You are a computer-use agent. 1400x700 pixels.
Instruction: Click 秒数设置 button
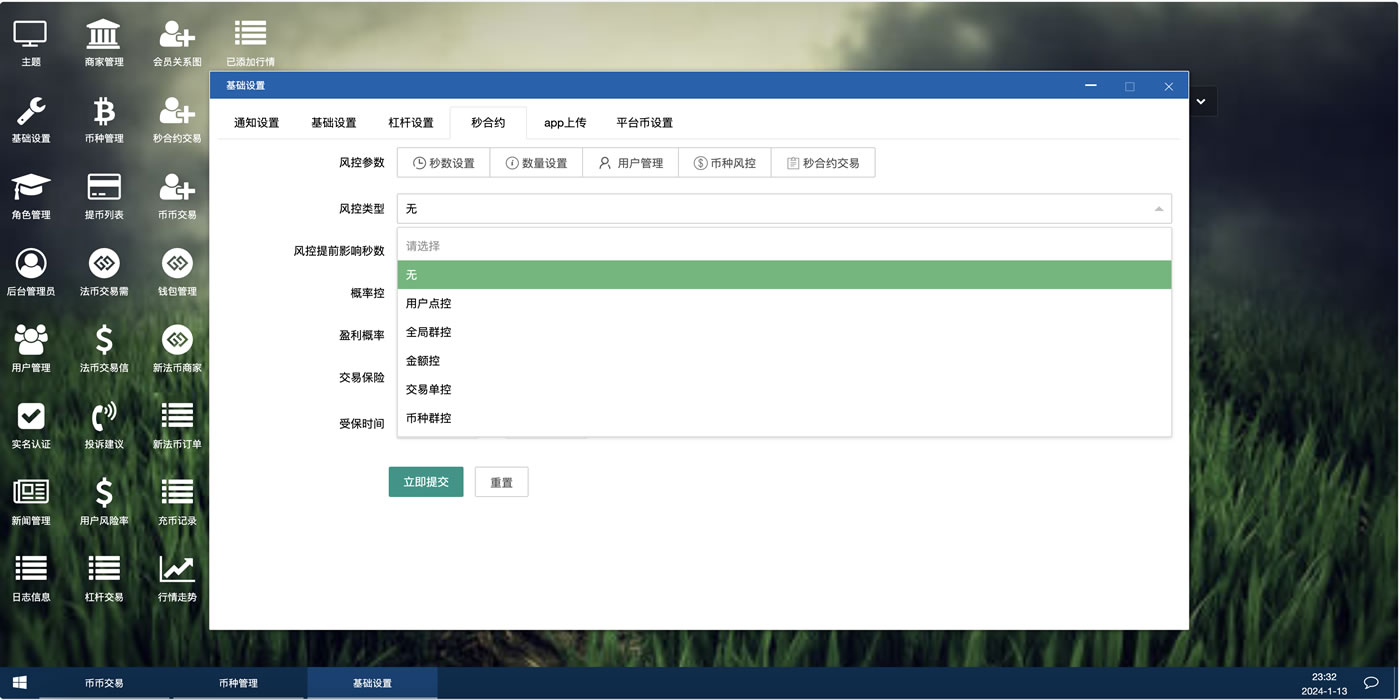(x=443, y=163)
